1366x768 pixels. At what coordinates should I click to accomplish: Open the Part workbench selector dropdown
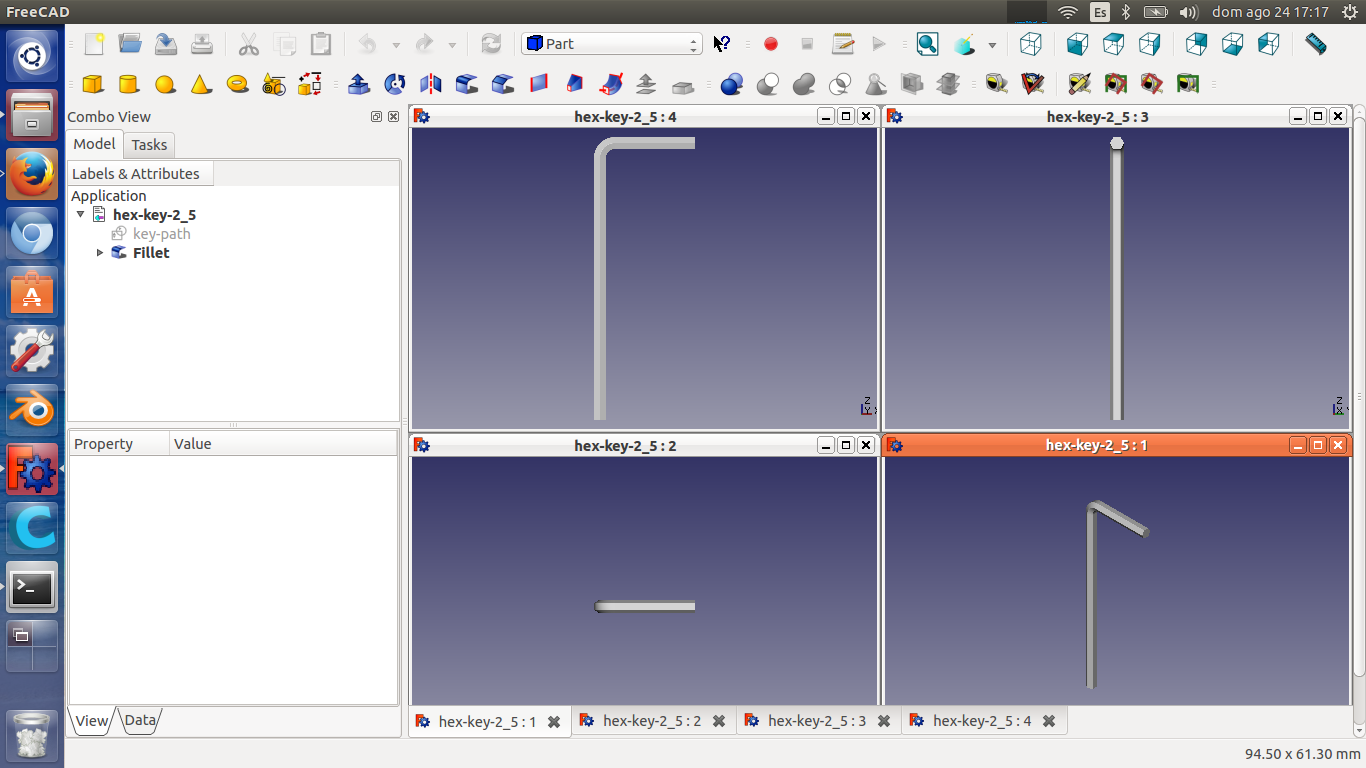[611, 44]
